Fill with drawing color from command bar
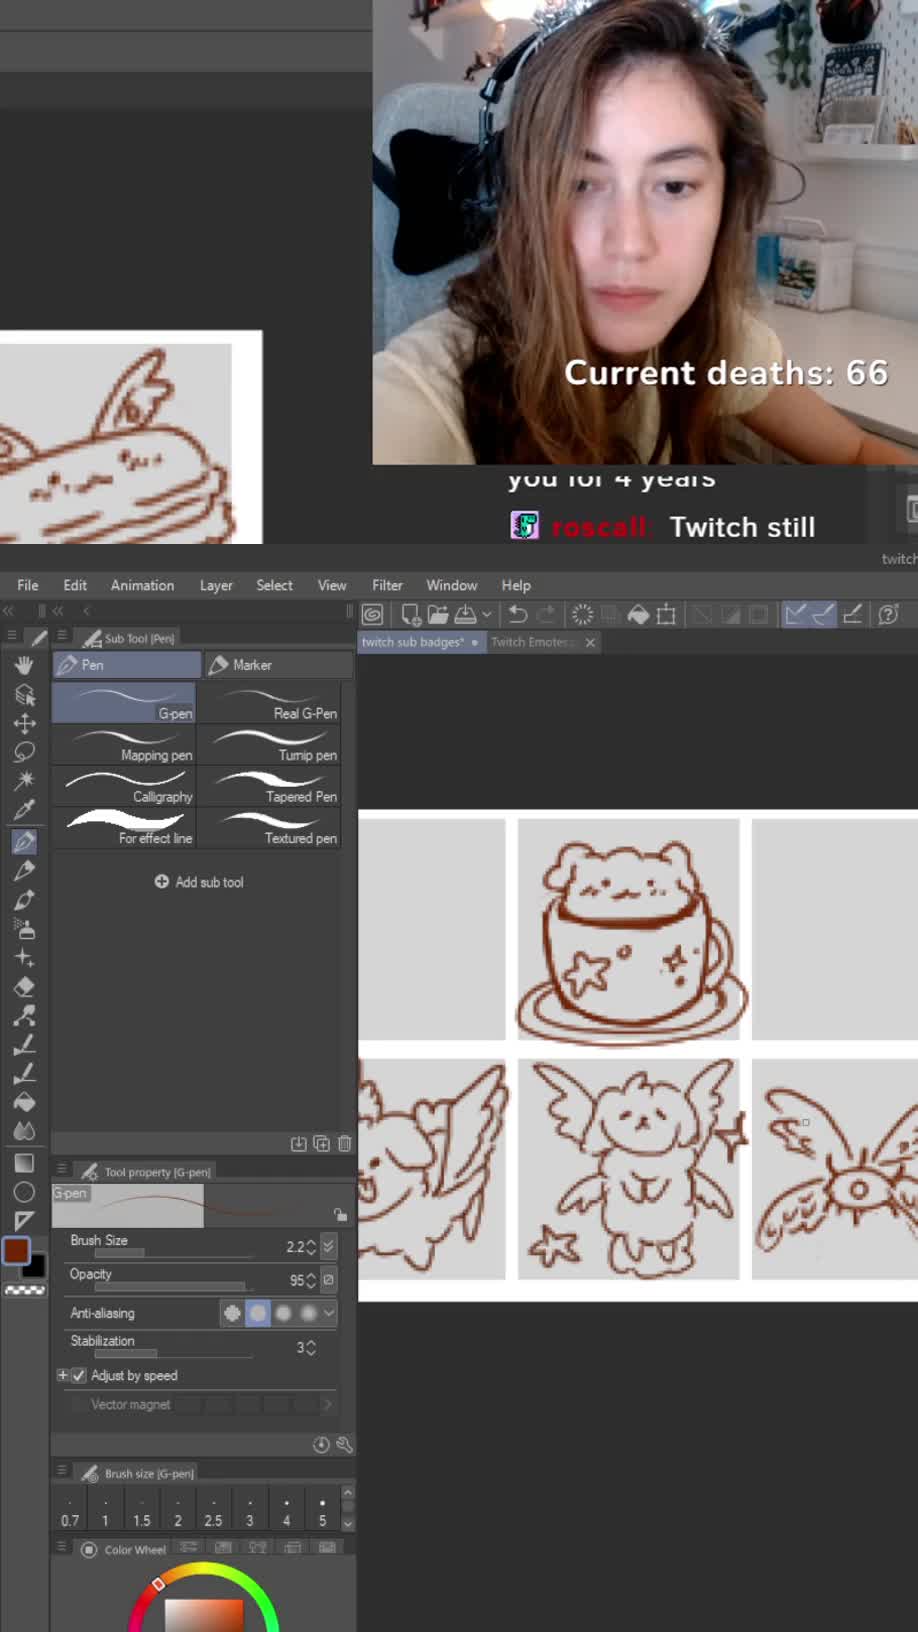Viewport: 918px width, 1632px height. point(638,614)
